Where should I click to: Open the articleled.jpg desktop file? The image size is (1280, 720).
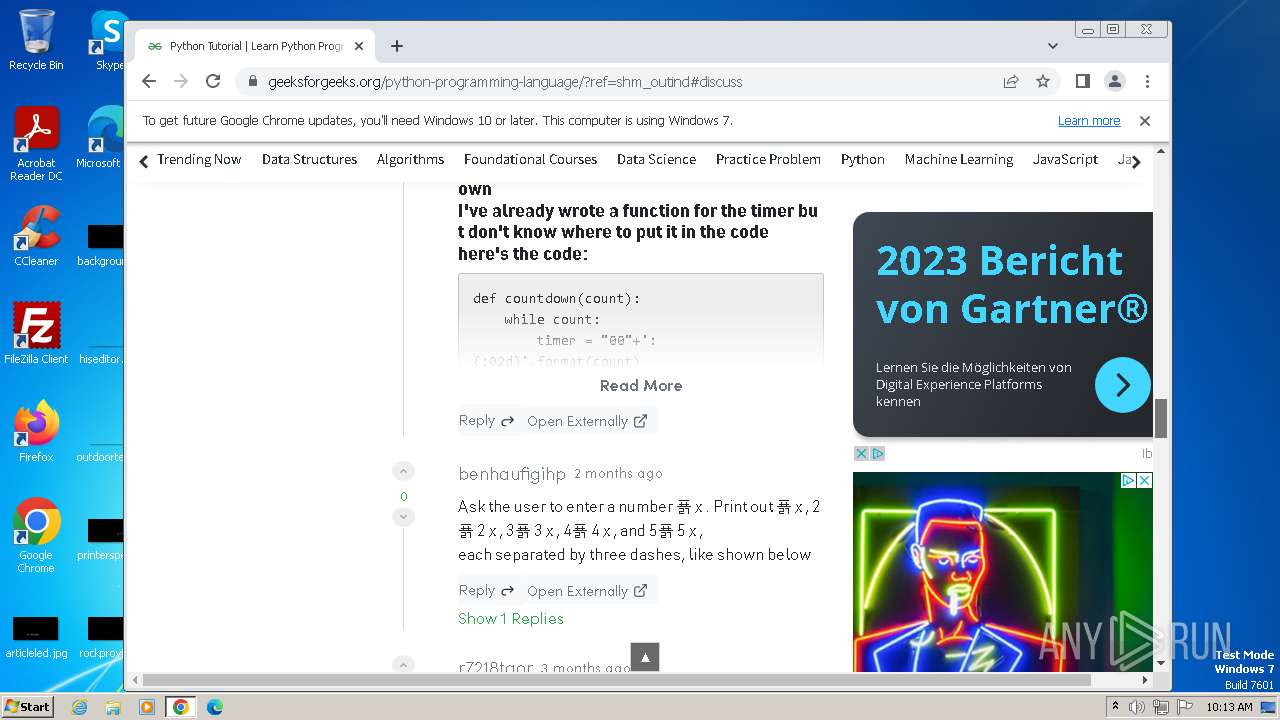pos(36,638)
